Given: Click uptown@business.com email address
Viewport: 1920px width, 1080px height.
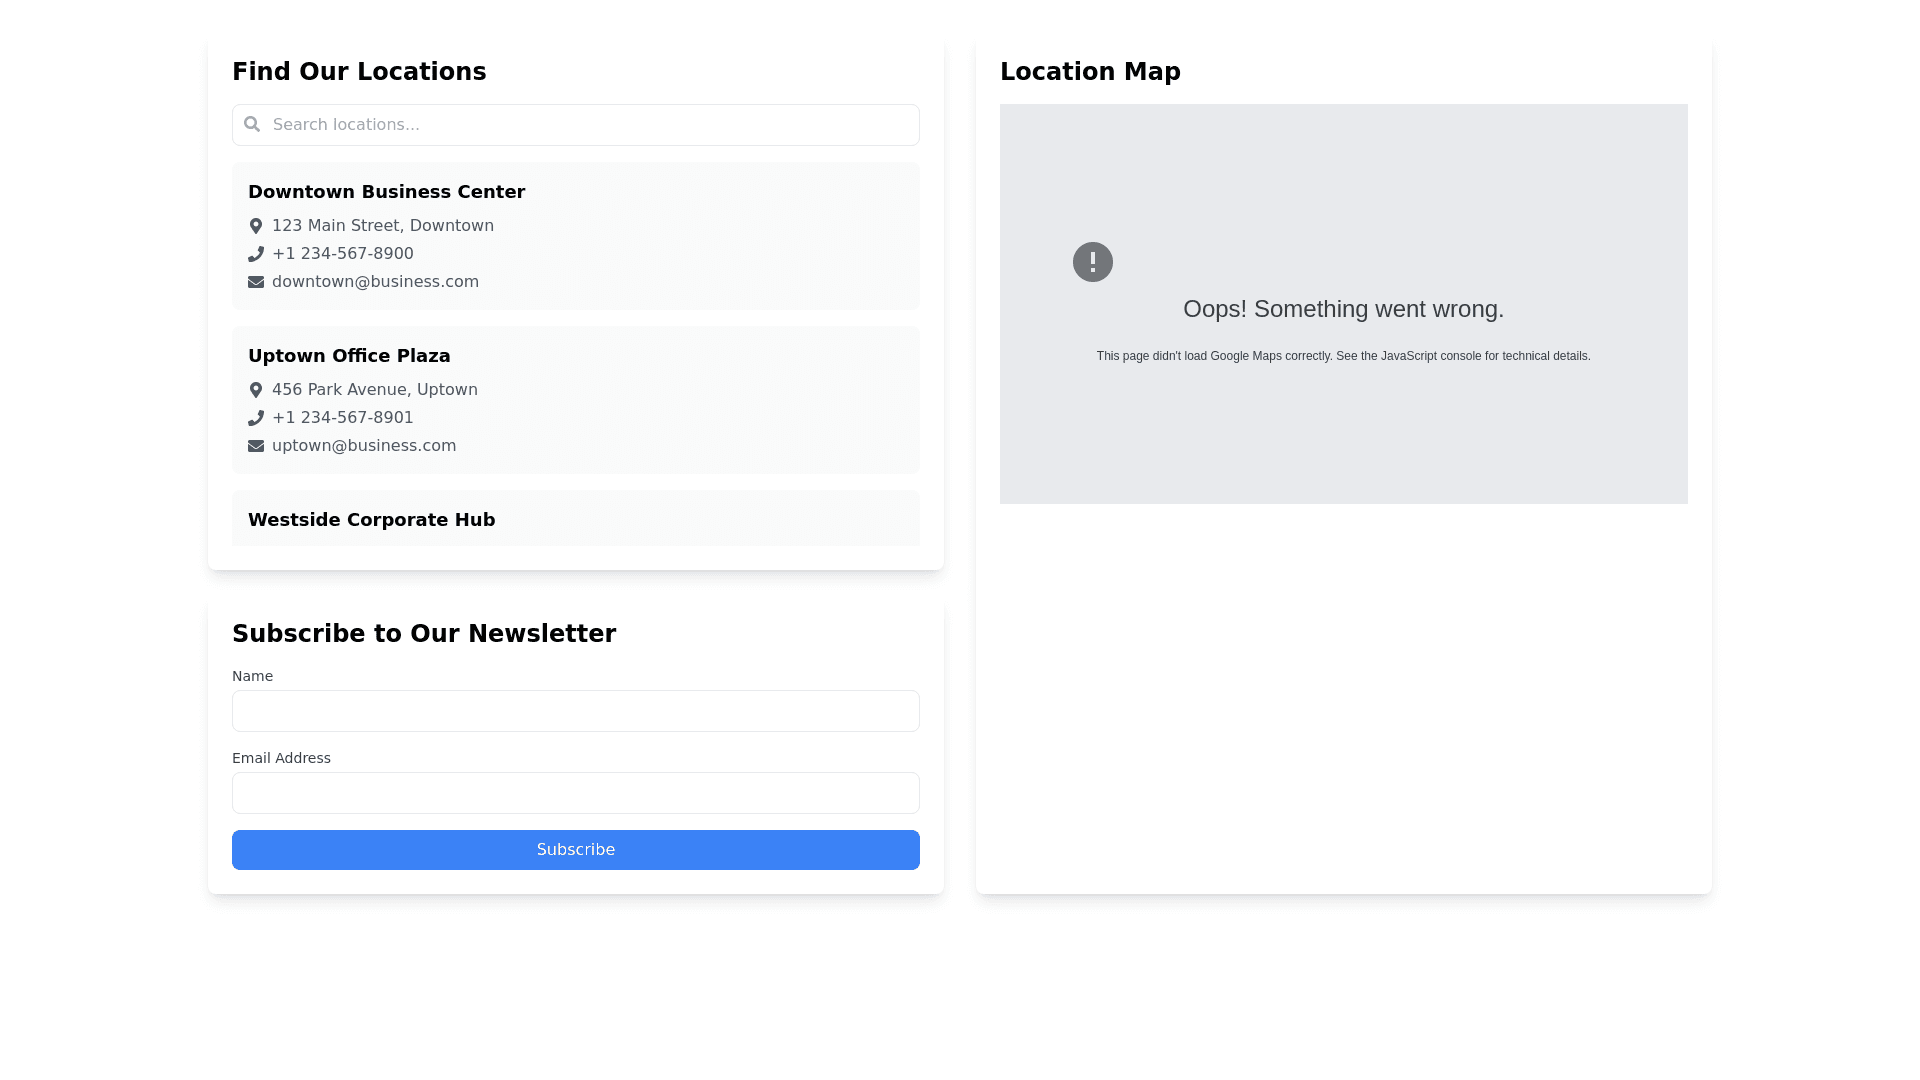Looking at the screenshot, I should click(364, 446).
